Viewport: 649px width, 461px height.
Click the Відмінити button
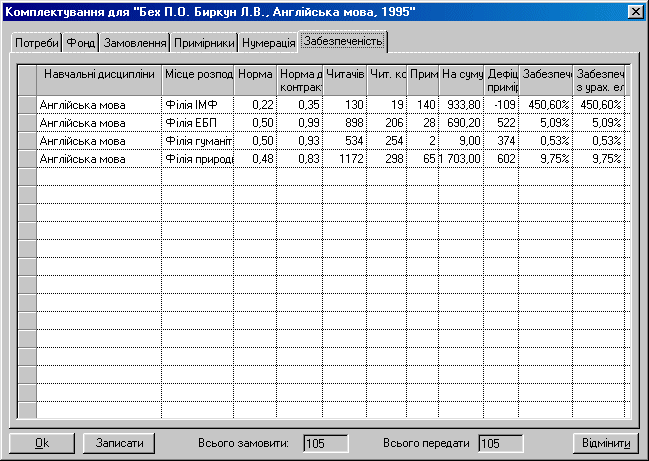tap(606, 443)
